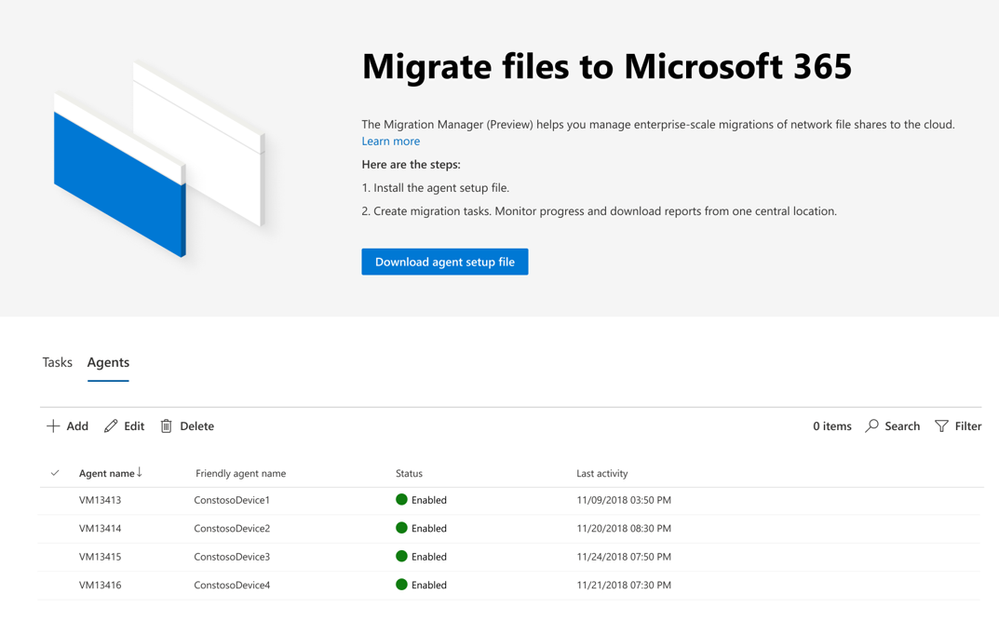This screenshot has height=621, width=999.
Task: Click the Status column header
Action: tap(409, 473)
